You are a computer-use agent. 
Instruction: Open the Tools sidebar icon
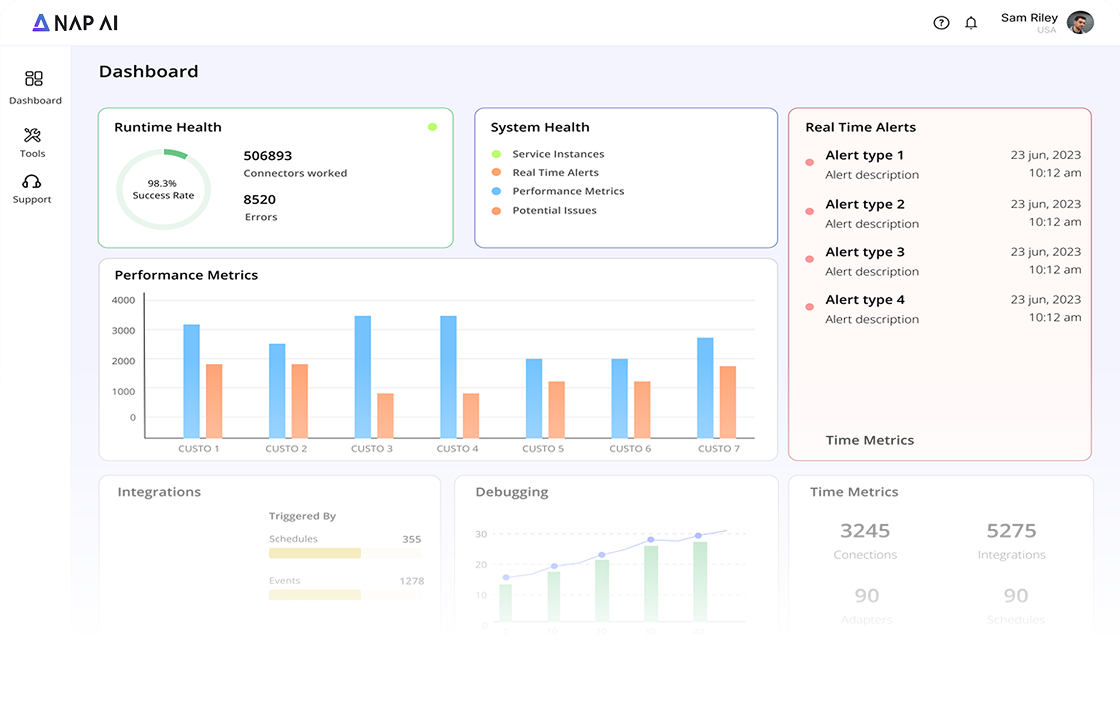(32, 135)
